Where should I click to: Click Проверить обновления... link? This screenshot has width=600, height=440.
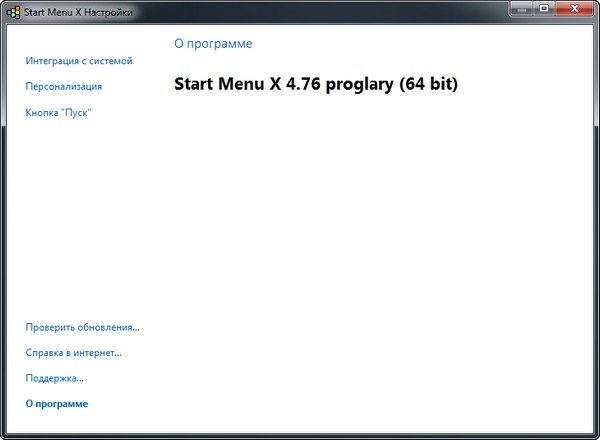pos(83,328)
